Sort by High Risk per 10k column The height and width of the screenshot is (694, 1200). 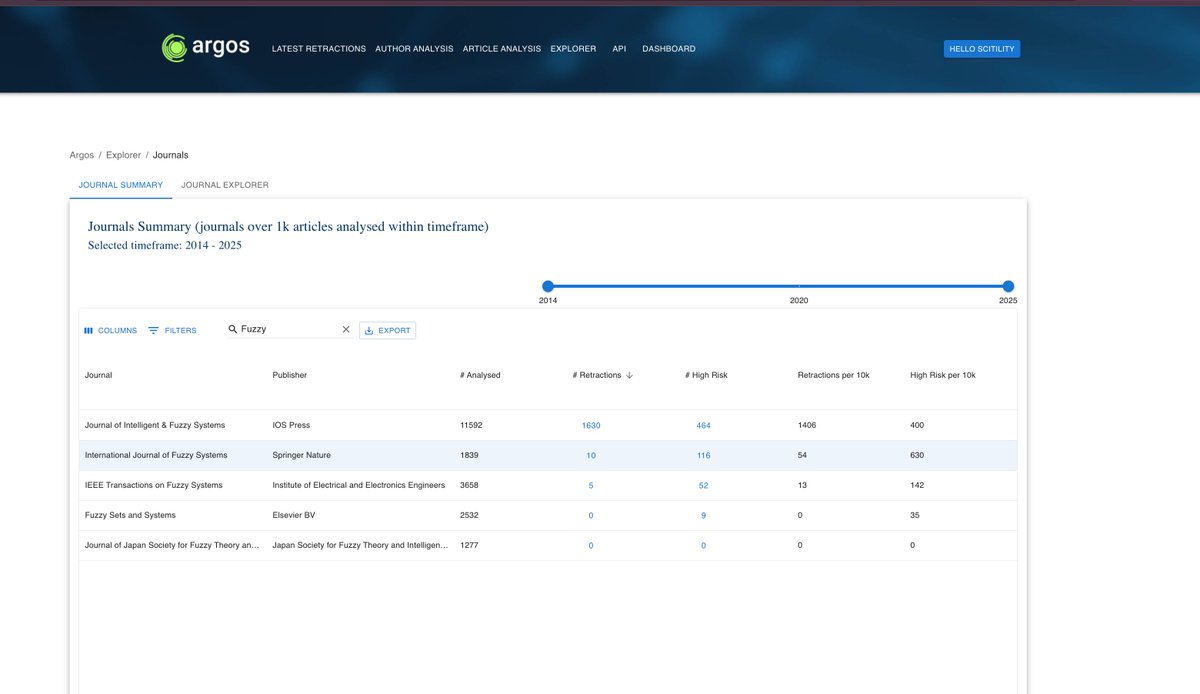pyautogui.click(x=942, y=375)
